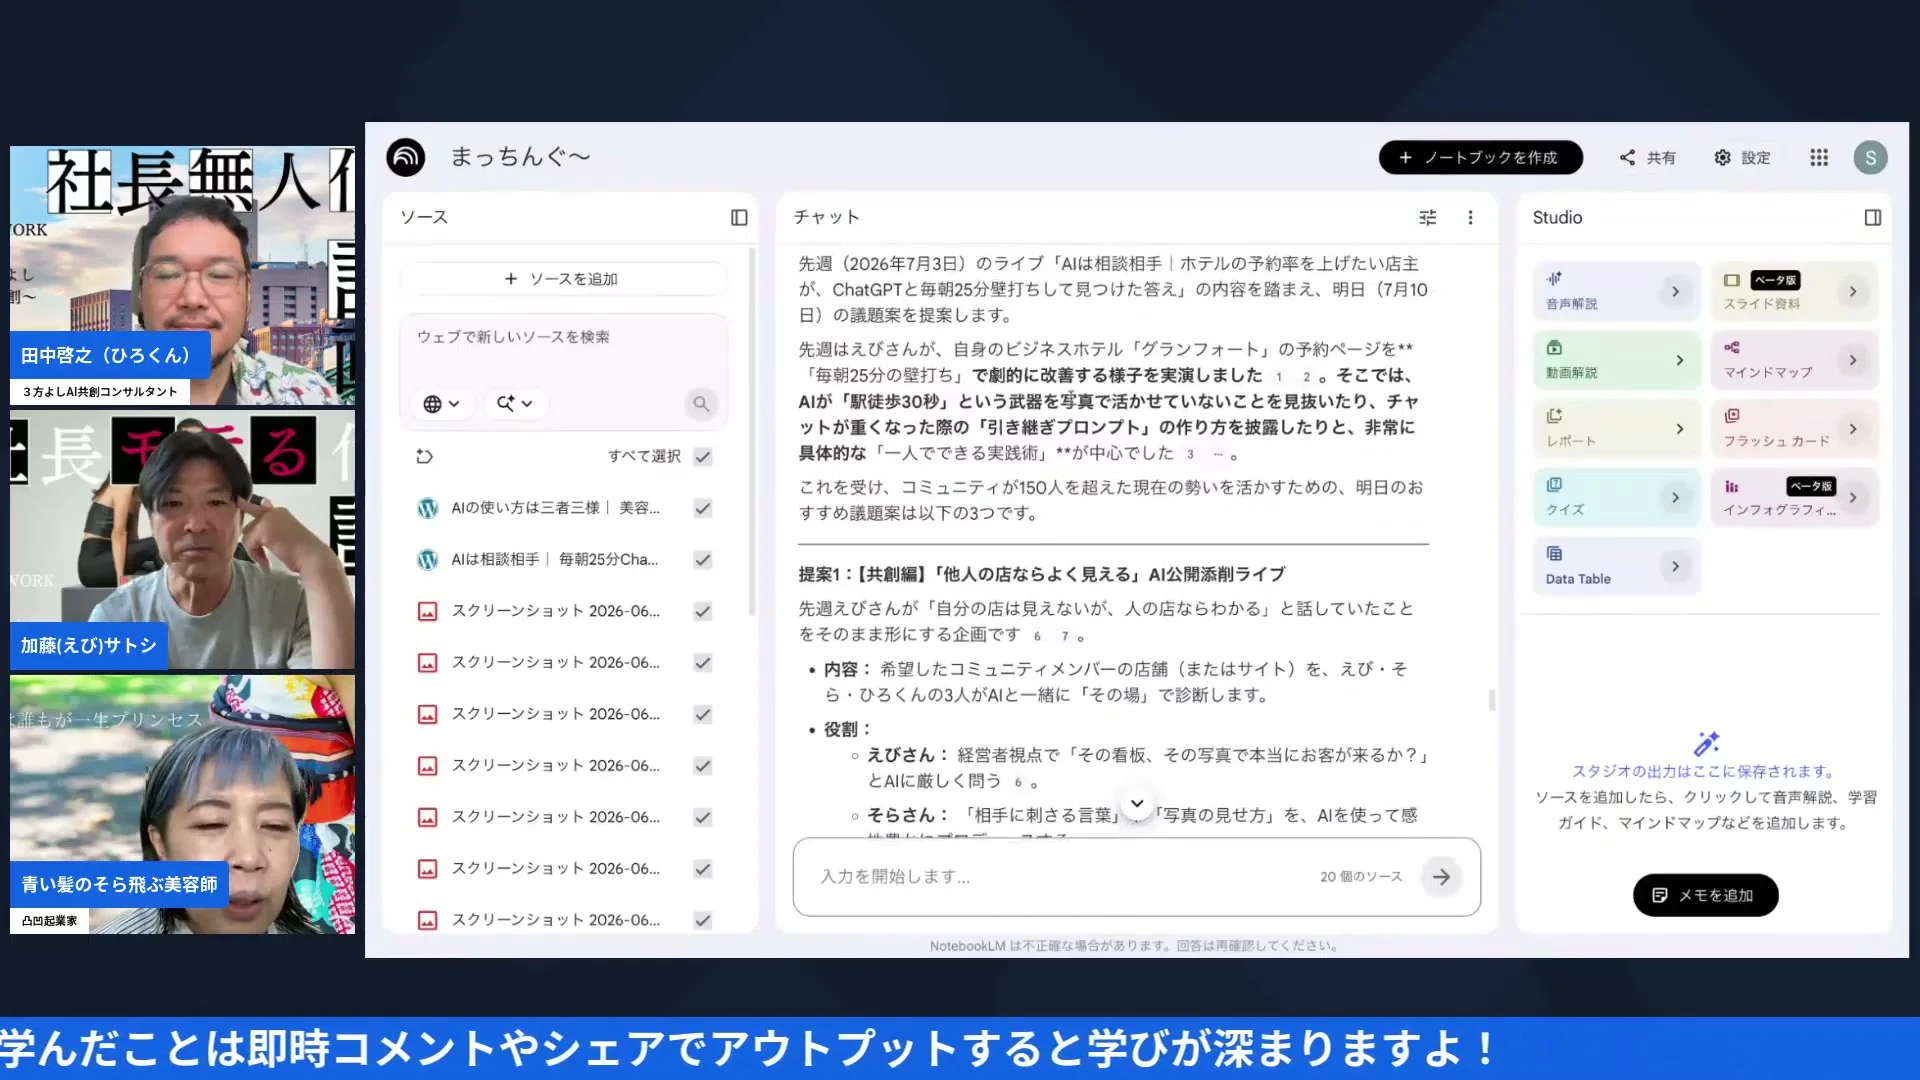Click the Data Table icon

(1554, 554)
